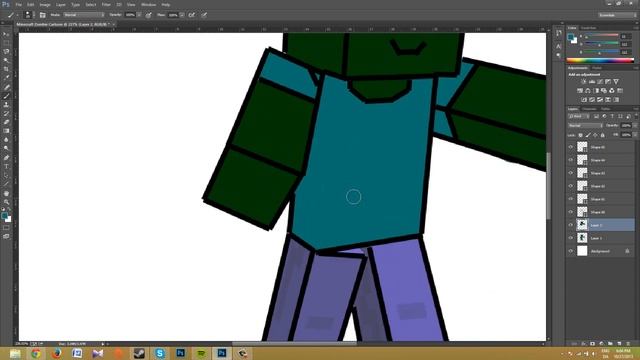Open the Image menu
The width and height of the screenshot is (640, 360).
(45, 4)
